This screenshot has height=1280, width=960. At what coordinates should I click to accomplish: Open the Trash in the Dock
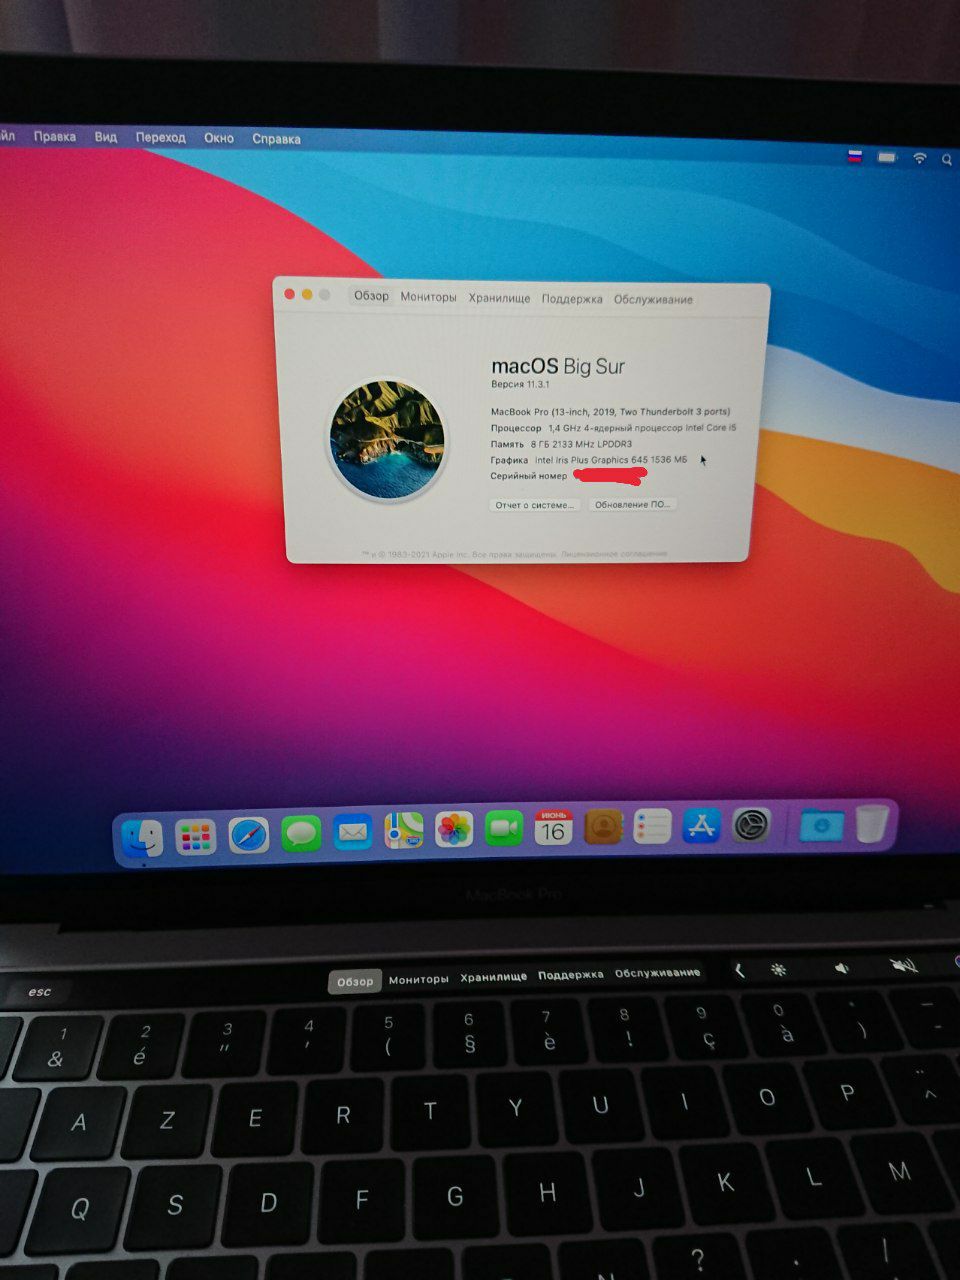[x=871, y=824]
